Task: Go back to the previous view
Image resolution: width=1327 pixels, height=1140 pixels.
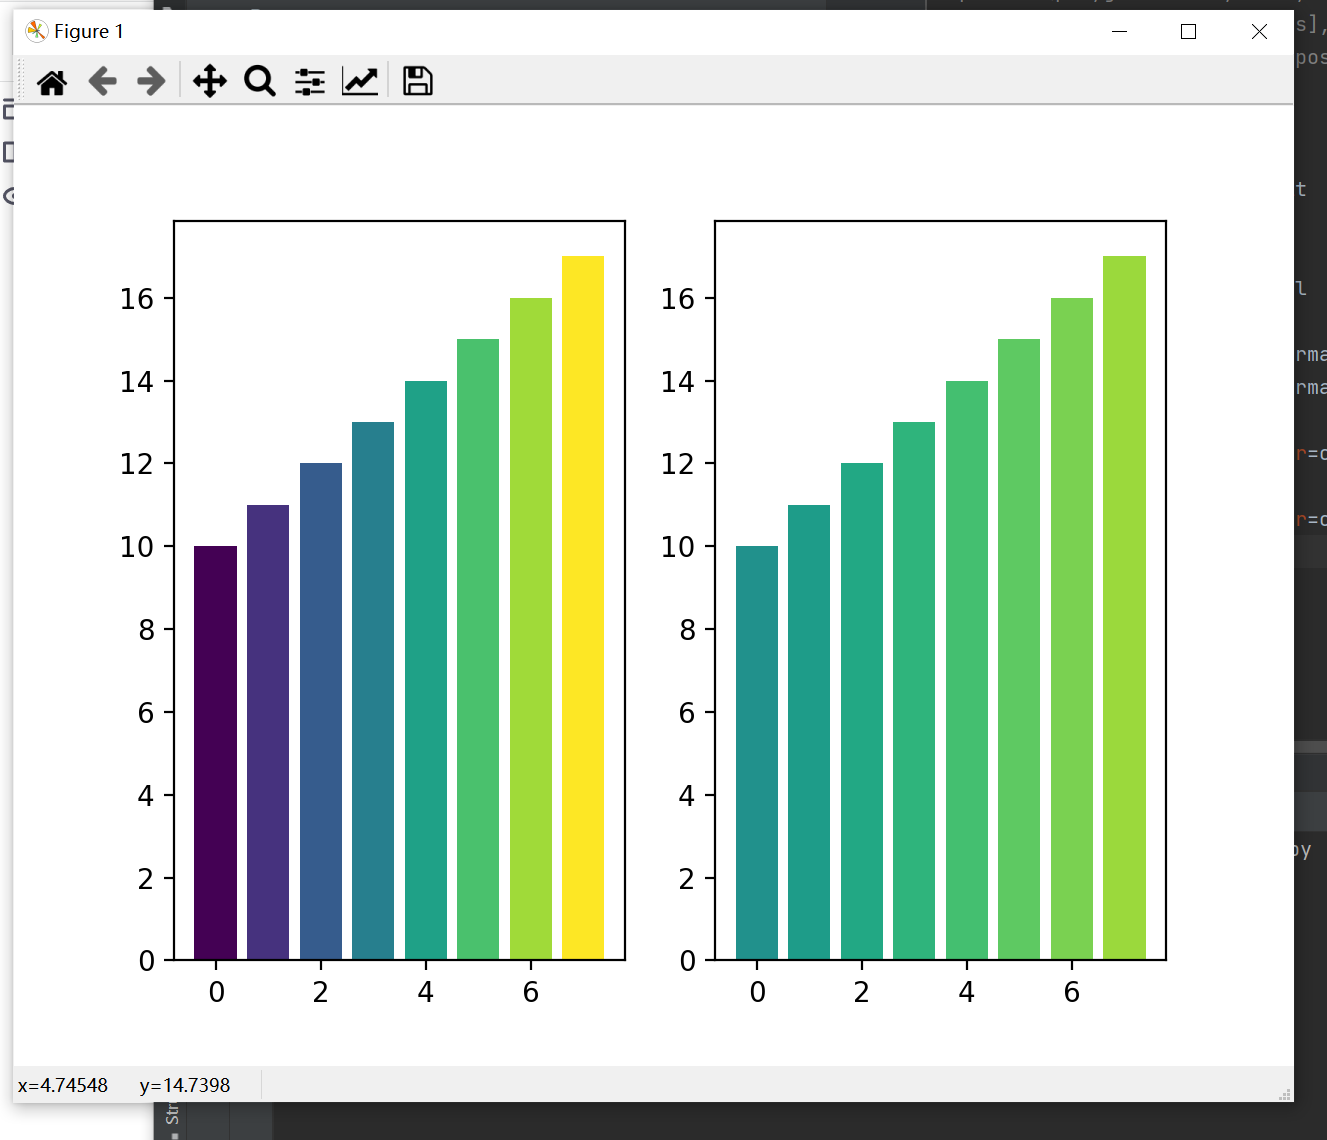Action: (x=101, y=81)
